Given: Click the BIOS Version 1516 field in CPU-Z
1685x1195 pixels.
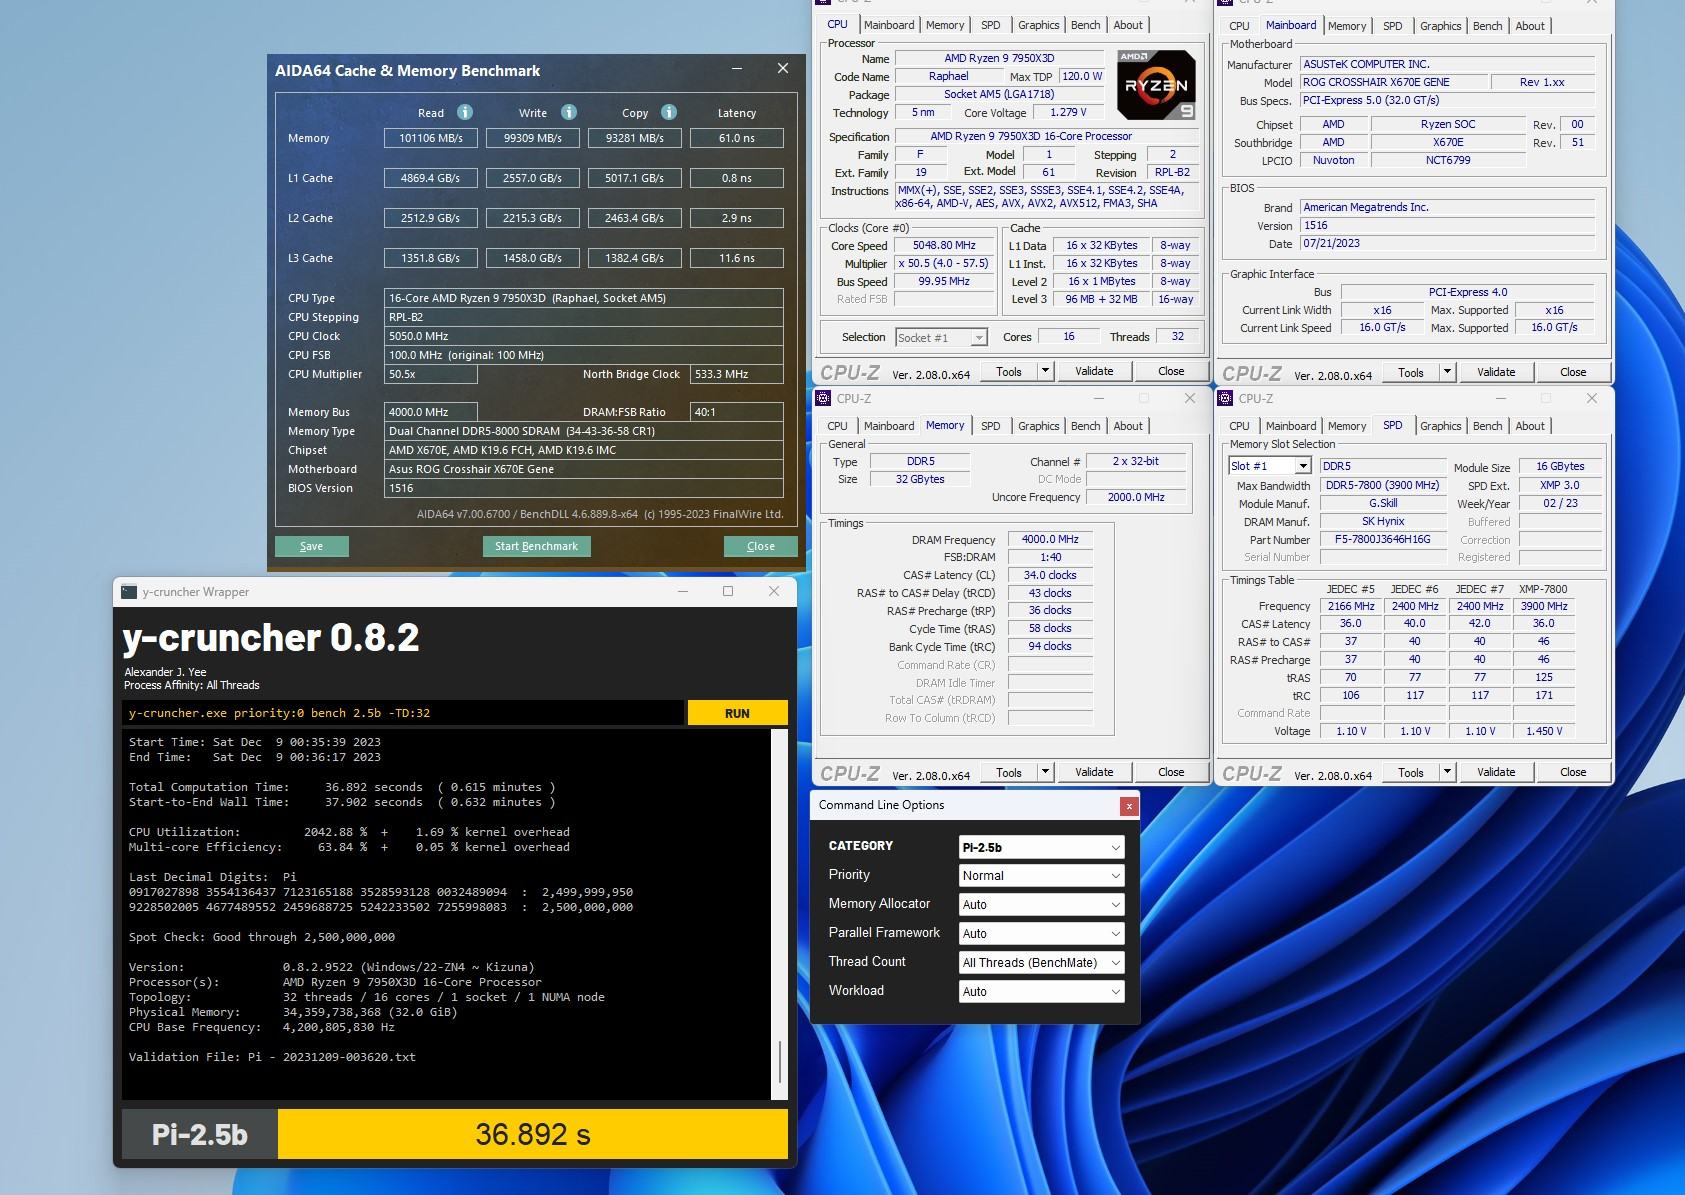Looking at the screenshot, I should click(x=1447, y=225).
